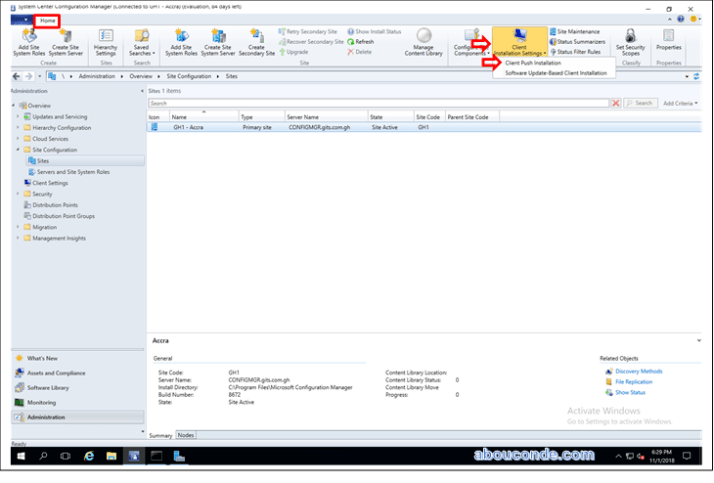Switch to the Nodes tab

click(185, 435)
